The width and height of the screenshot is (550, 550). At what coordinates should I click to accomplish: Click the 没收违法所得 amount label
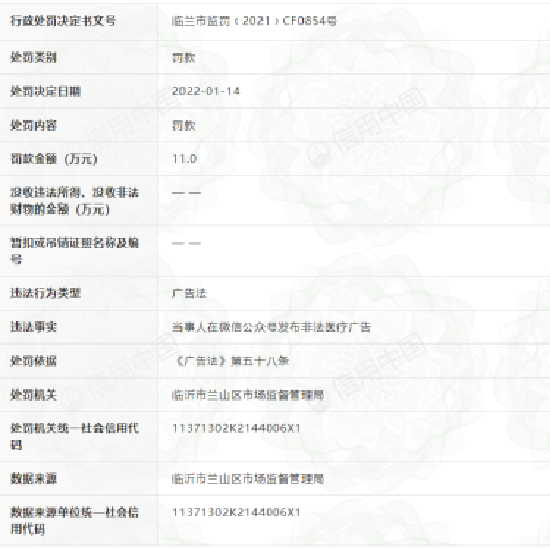(74, 201)
